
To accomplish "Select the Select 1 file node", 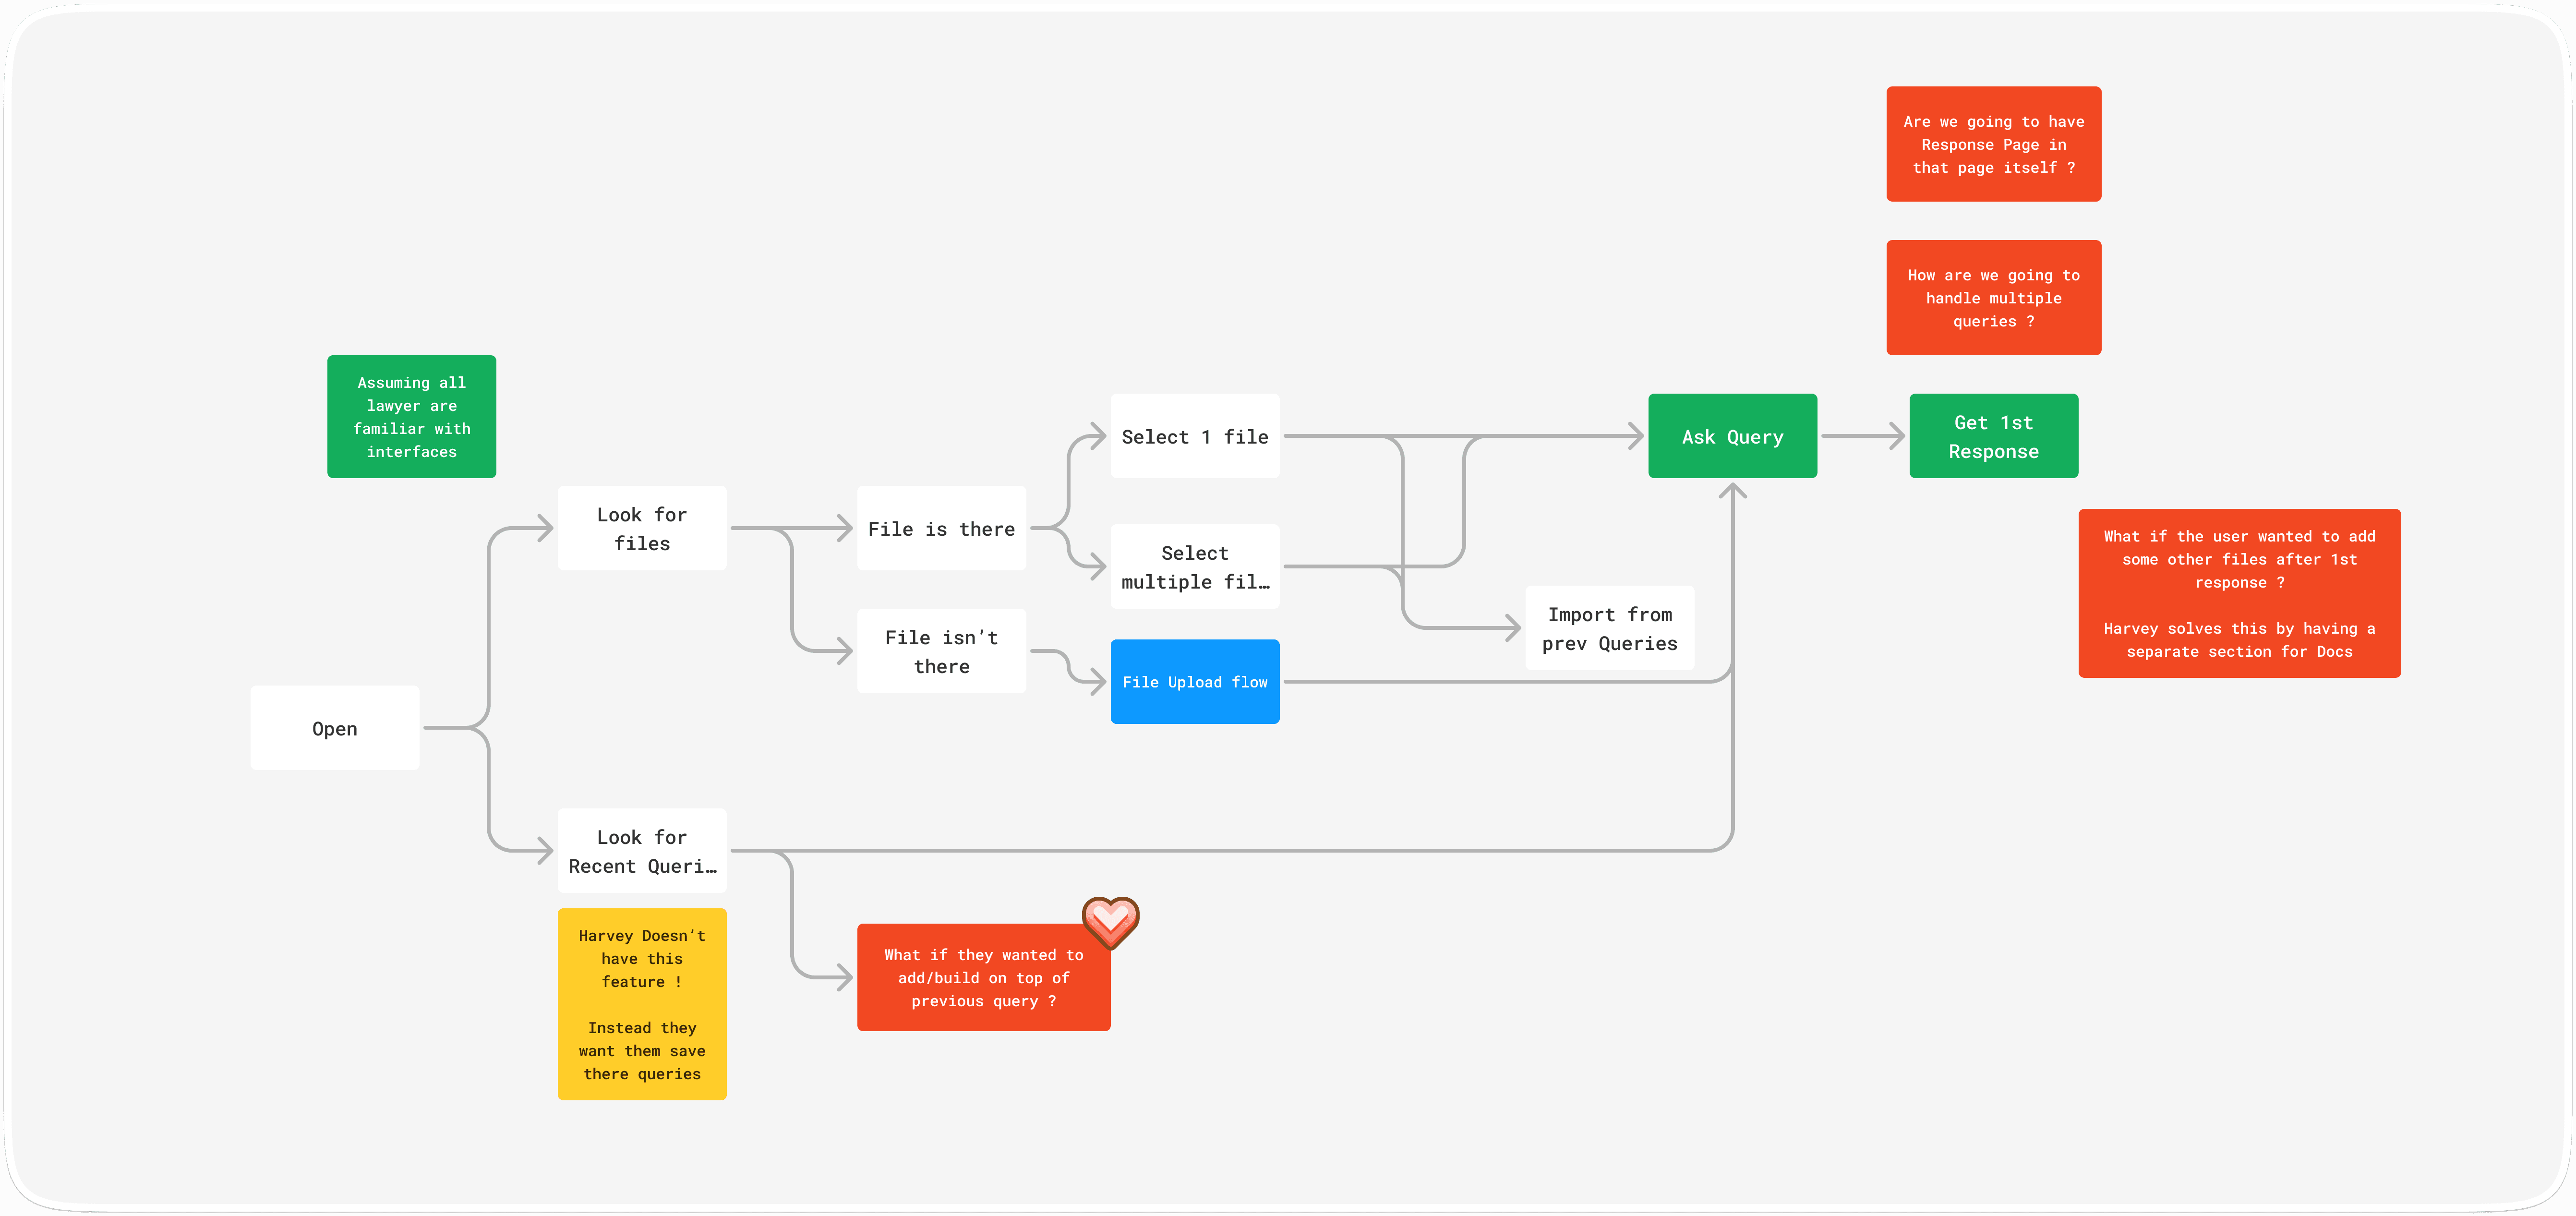I will click(x=1194, y=436).
